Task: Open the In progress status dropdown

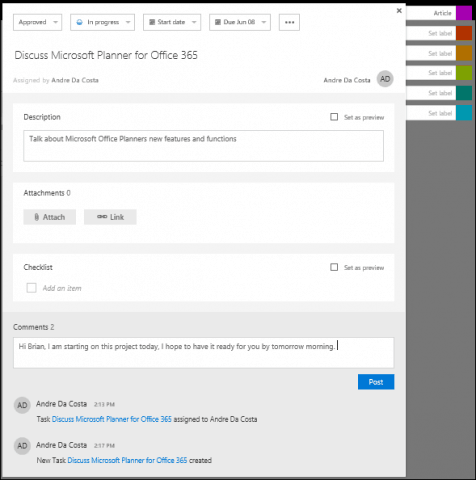Action: (x=102, y=22)
